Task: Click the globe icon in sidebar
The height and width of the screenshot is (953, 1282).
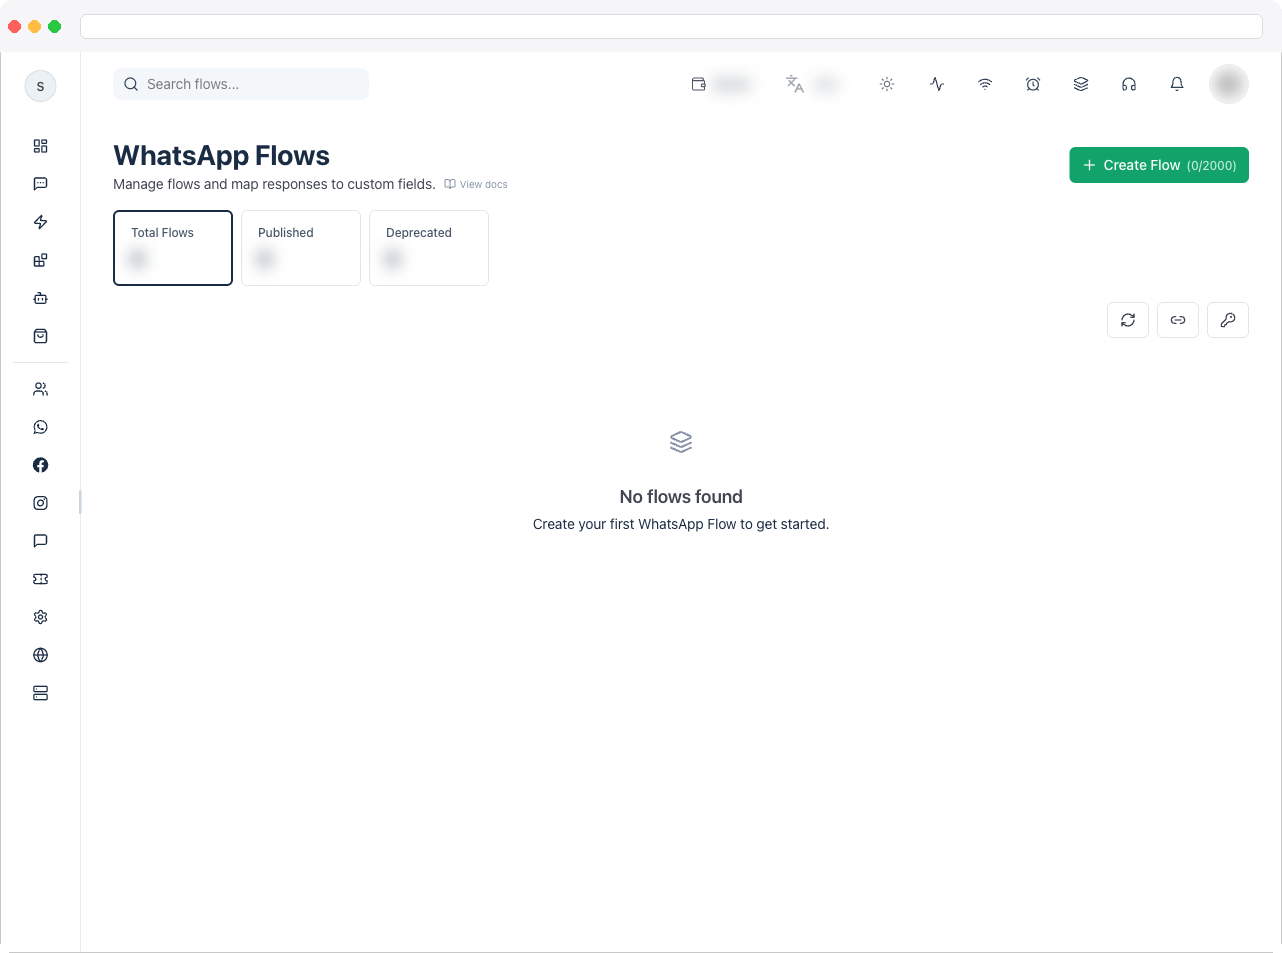Action: [40, 655]
